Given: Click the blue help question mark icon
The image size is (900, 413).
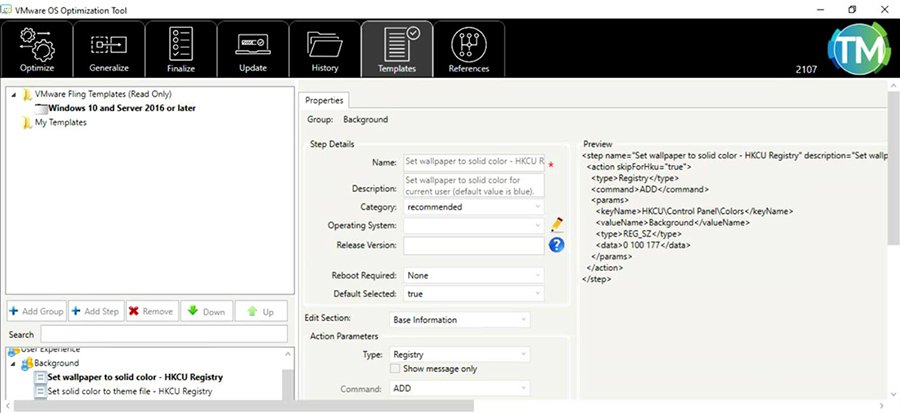Looking at the screenshot, I should coord(556,245).
